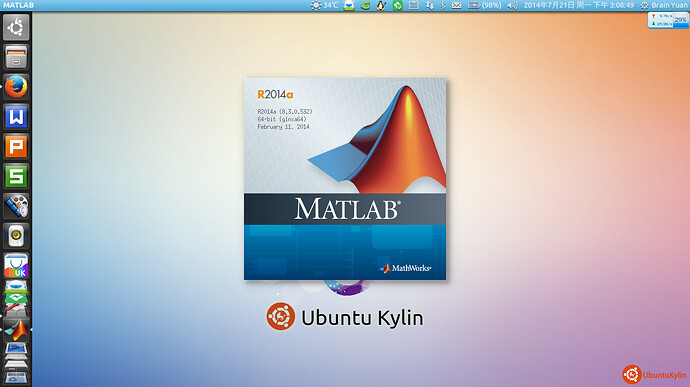Open WPS Writer from launcher
Screen dimensions: 690x387
coord(16,117)
